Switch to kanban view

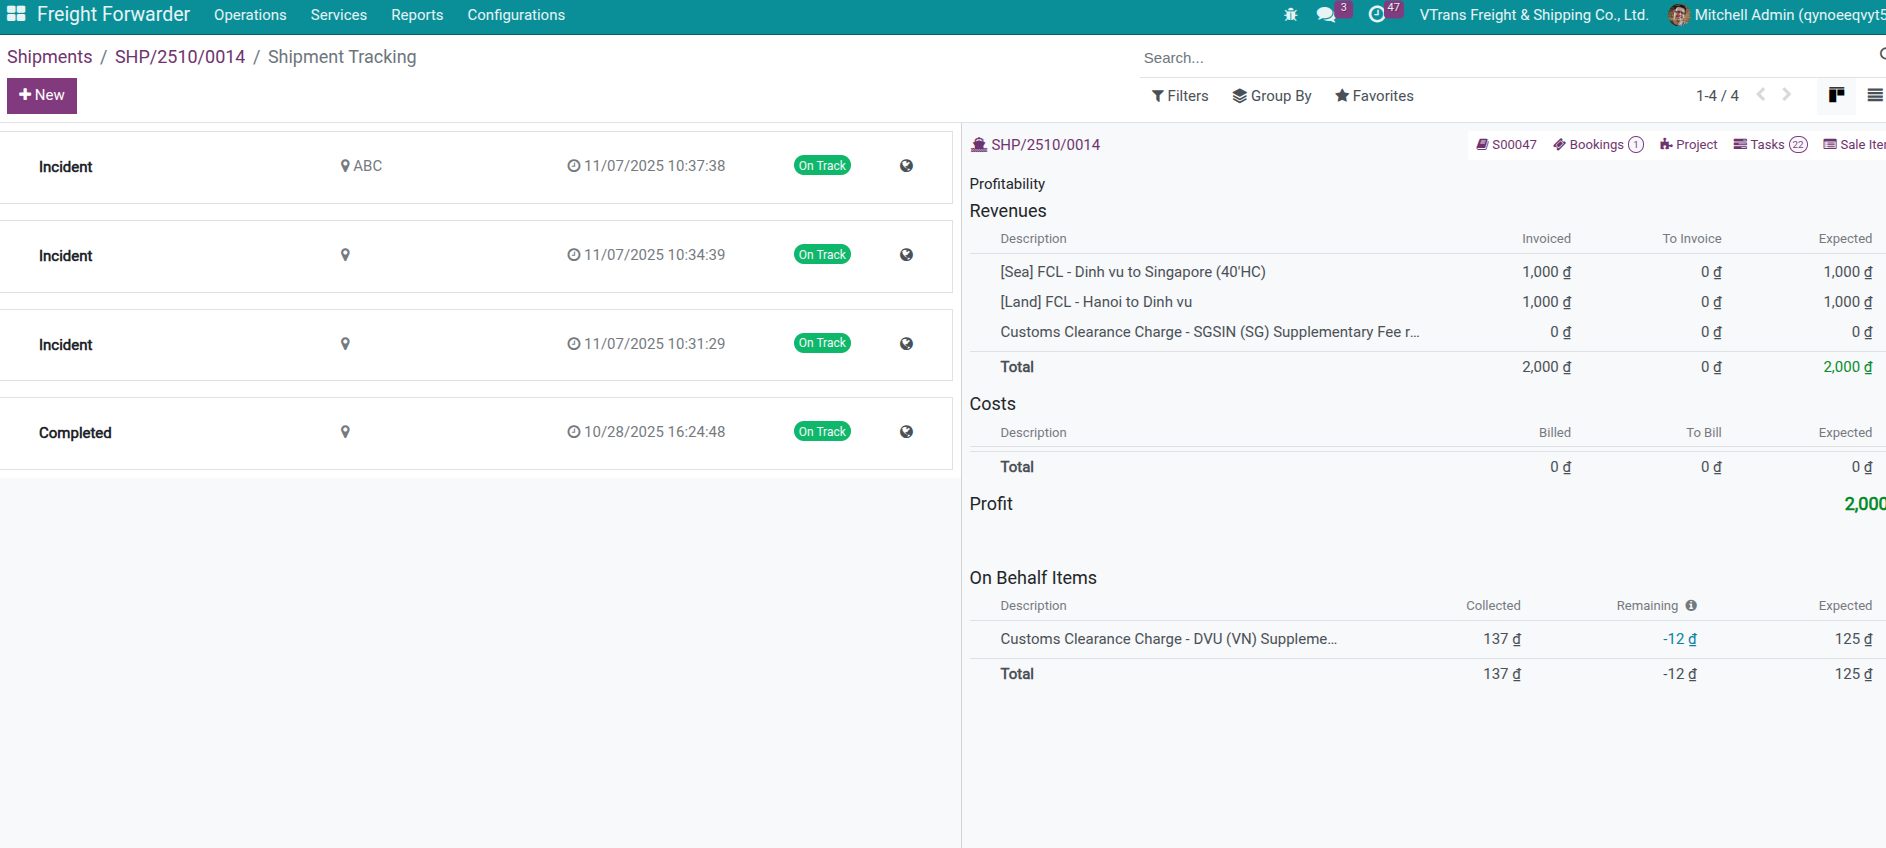tap(1836, 95)
